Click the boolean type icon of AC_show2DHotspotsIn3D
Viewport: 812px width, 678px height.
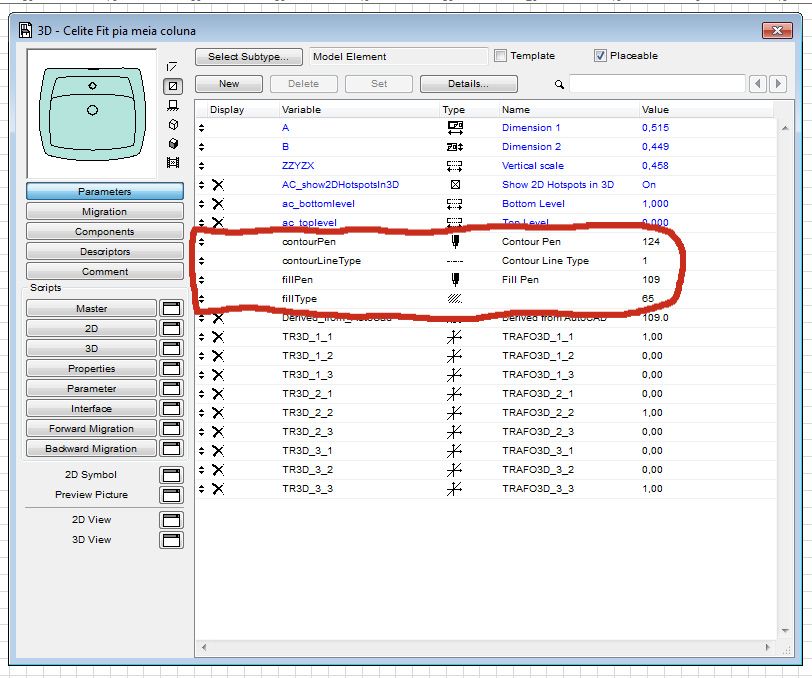[x=455, y=185]
